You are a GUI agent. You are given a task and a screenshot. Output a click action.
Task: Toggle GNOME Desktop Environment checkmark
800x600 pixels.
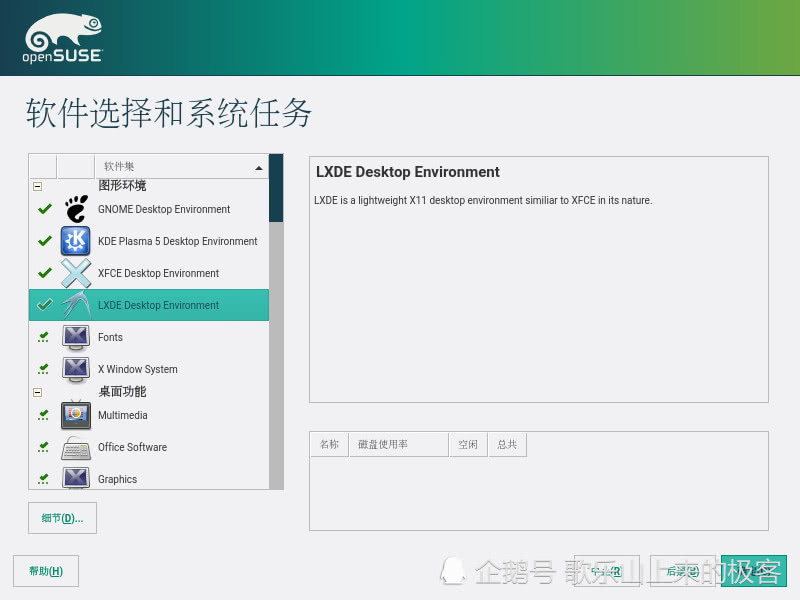[x=45, y=209]
